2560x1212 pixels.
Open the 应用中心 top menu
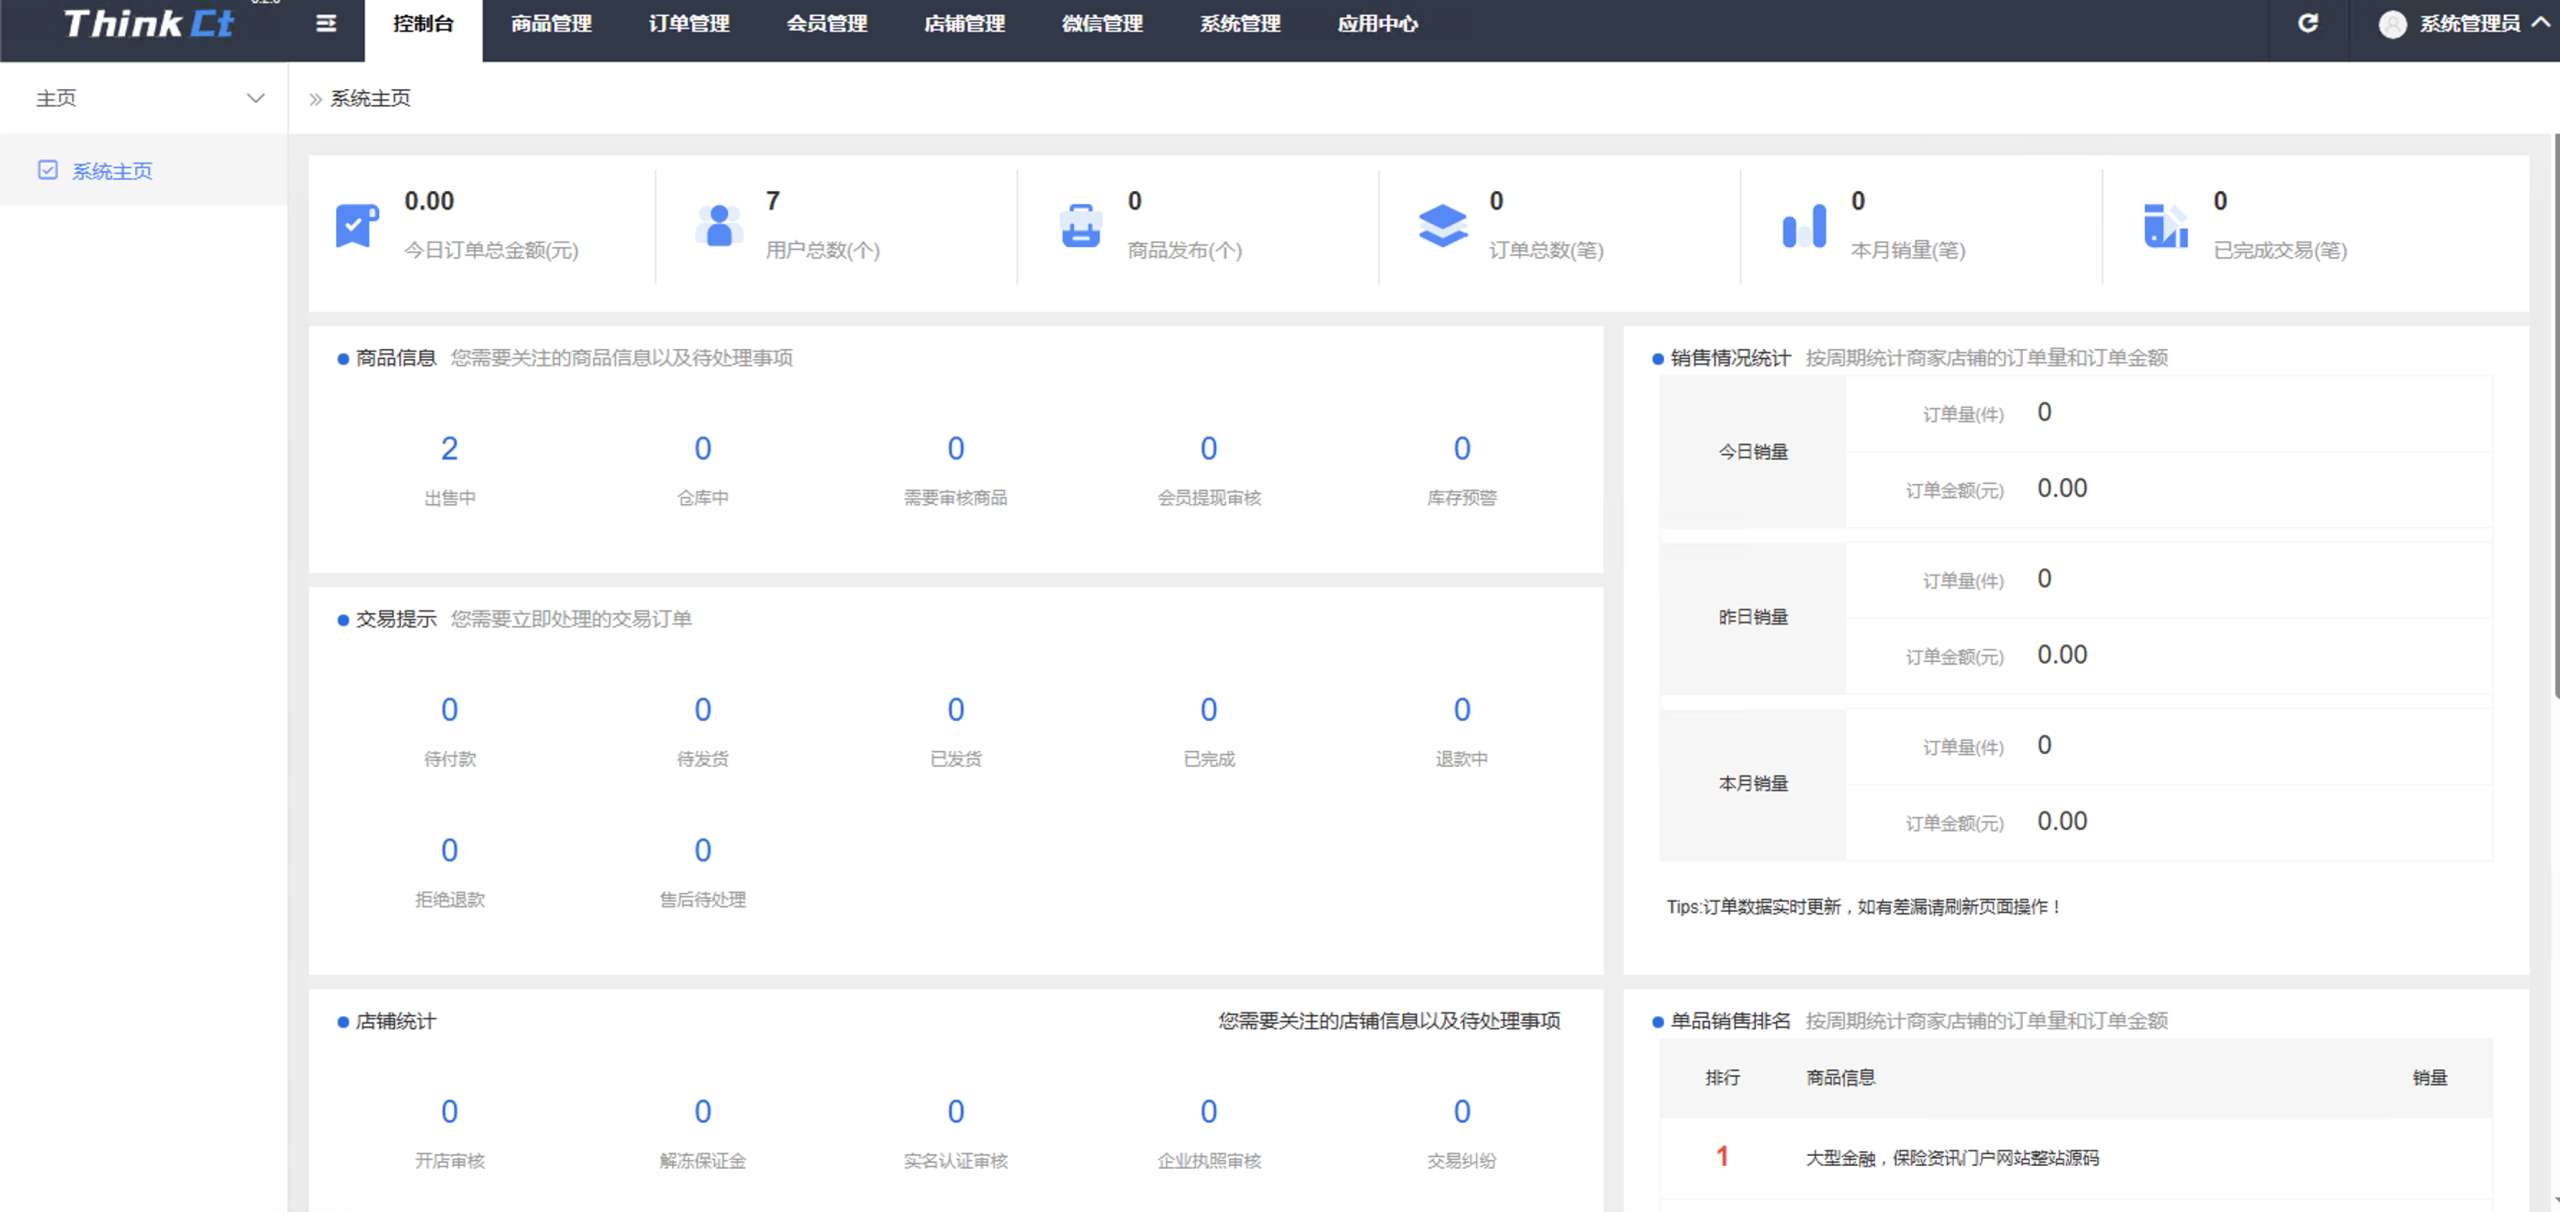[1377, 24]
